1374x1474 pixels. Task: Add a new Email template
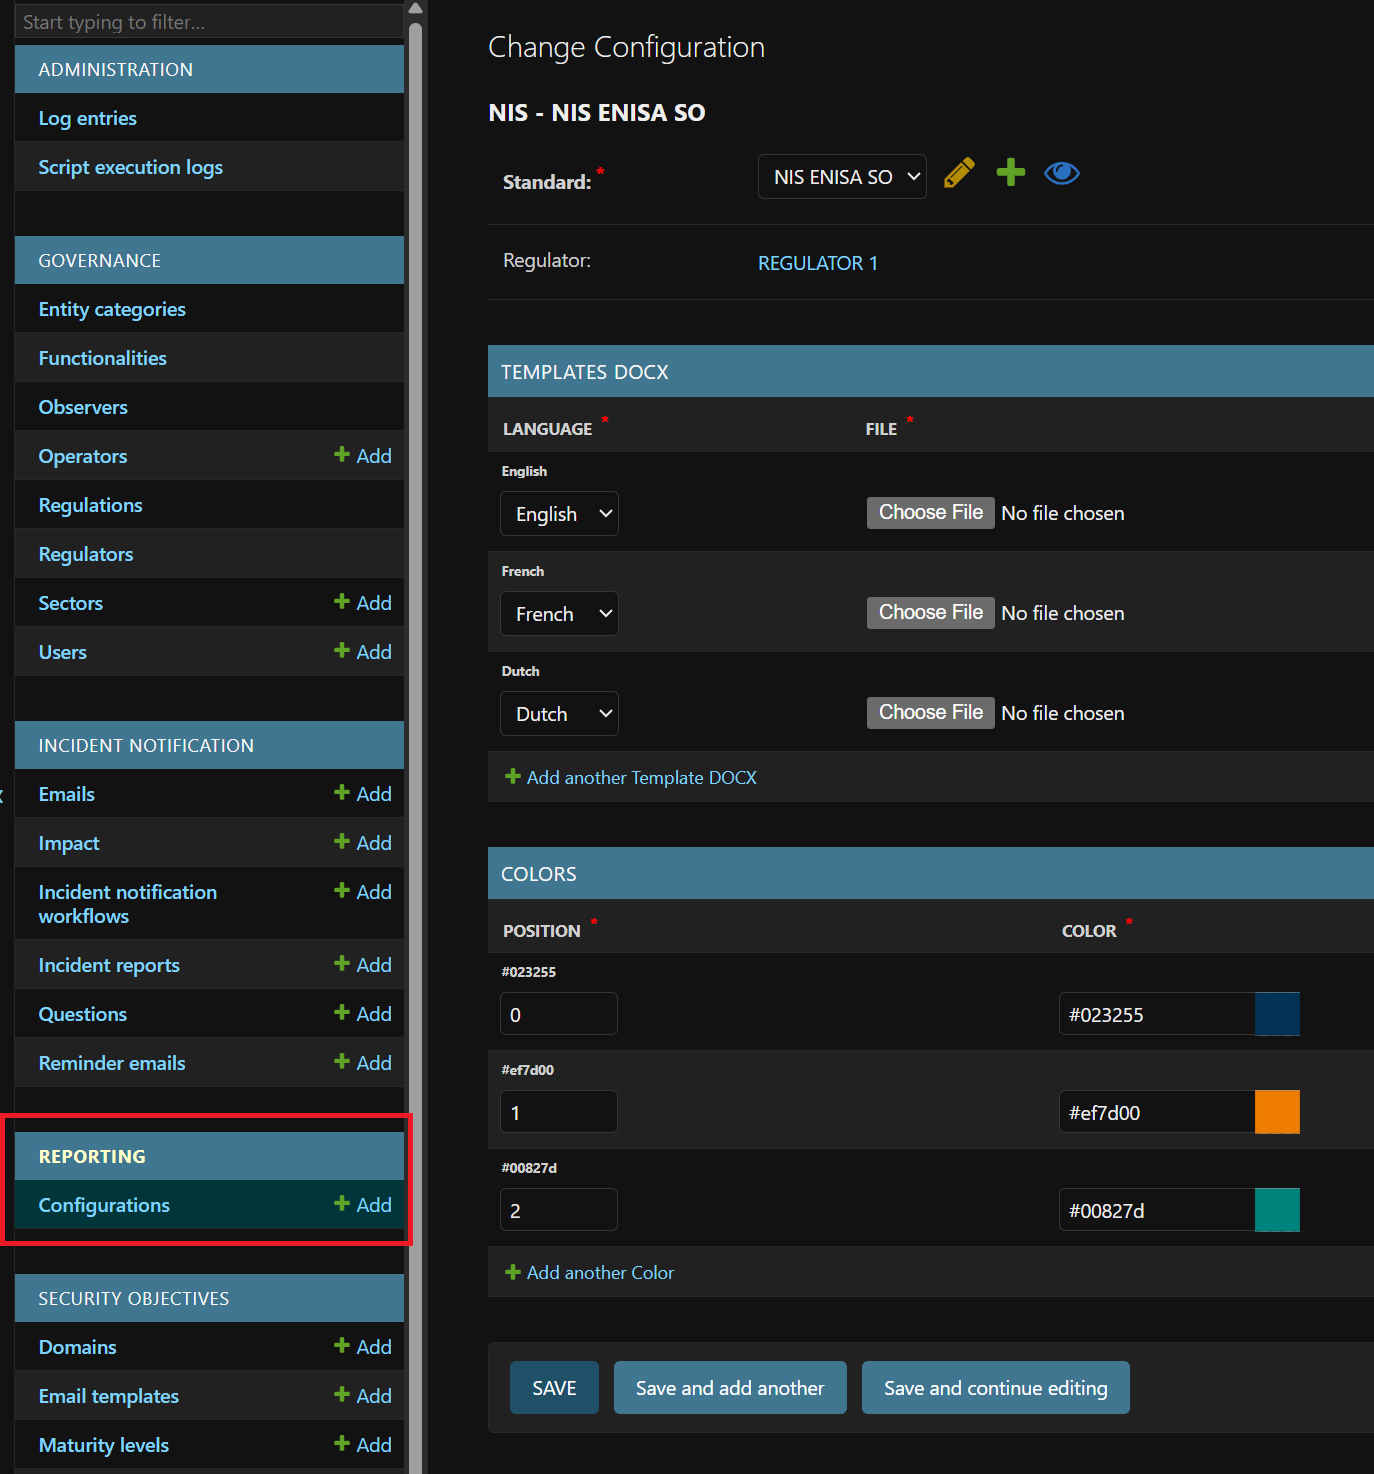tap(363, 1396)
